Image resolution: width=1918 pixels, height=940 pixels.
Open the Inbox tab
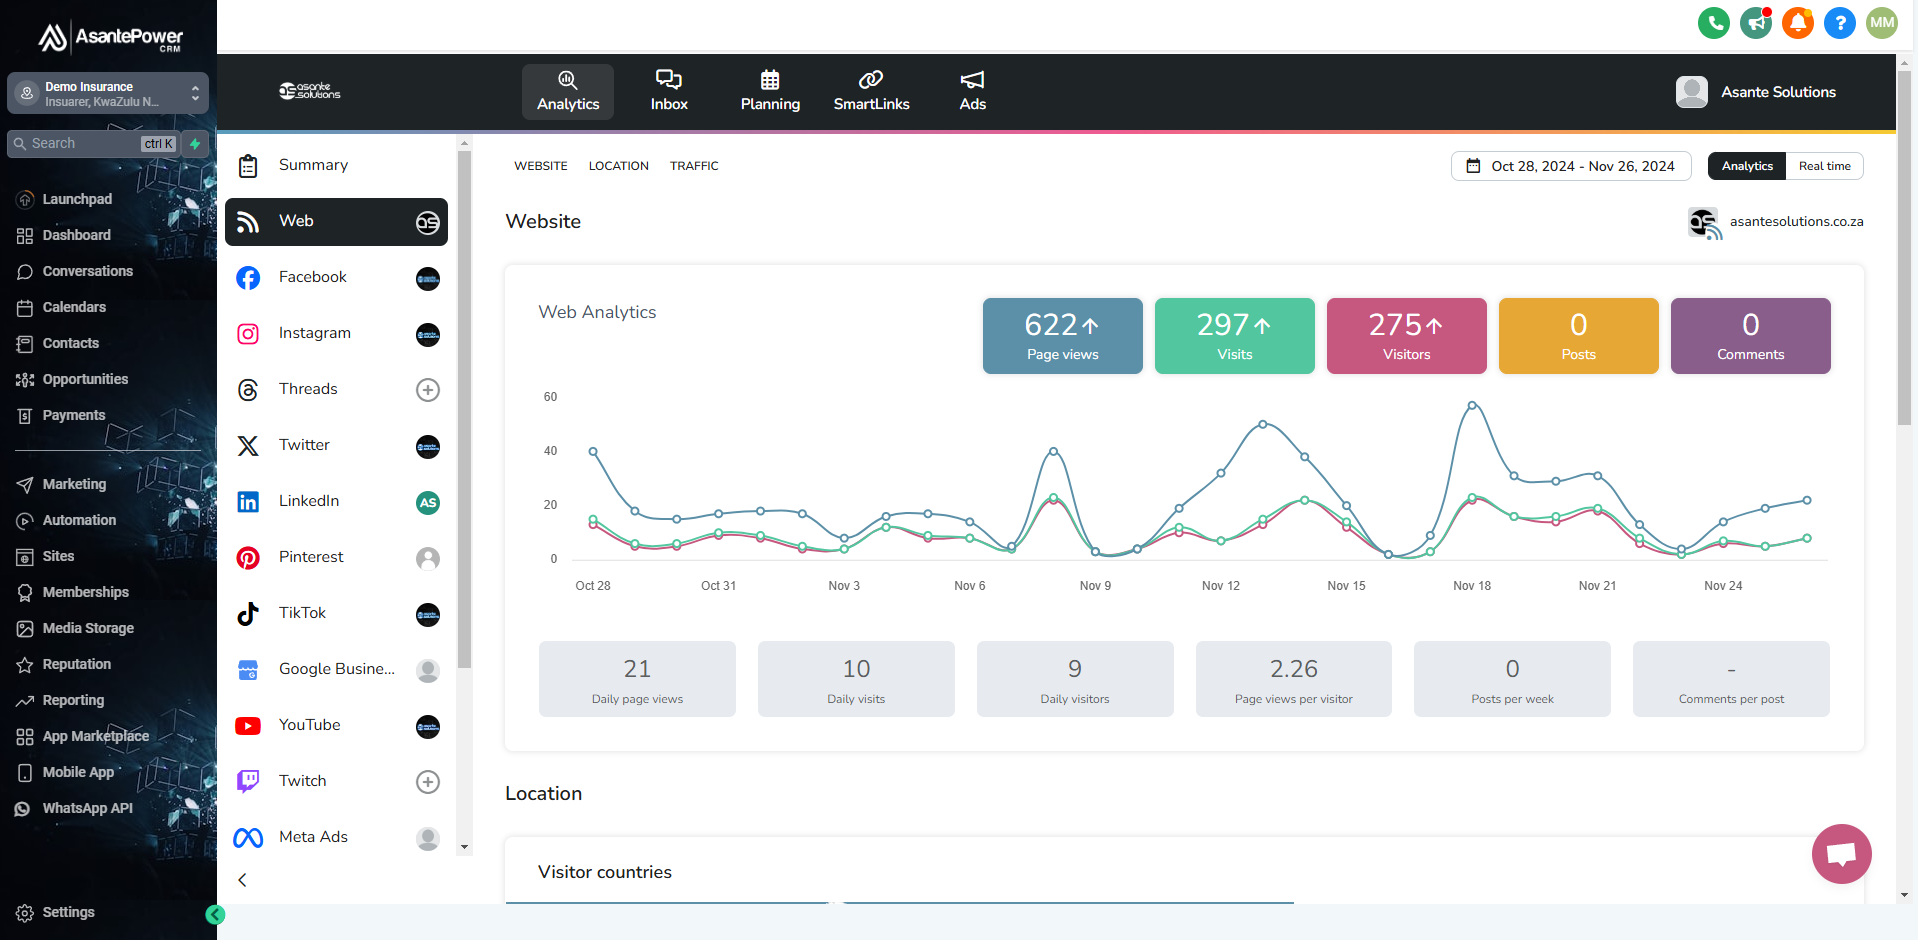pos(669,91)
